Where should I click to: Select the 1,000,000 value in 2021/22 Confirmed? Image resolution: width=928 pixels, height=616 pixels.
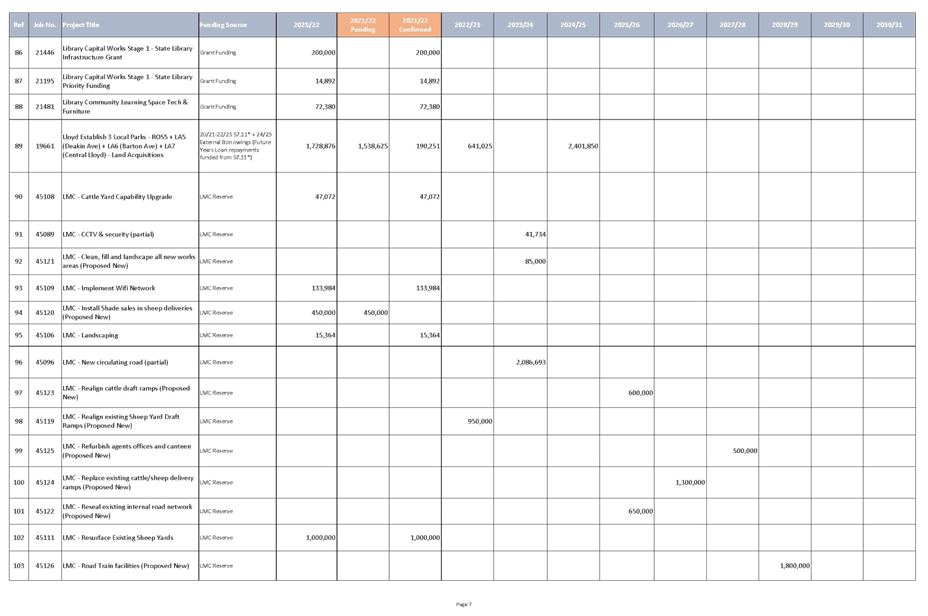pos(425,538)
